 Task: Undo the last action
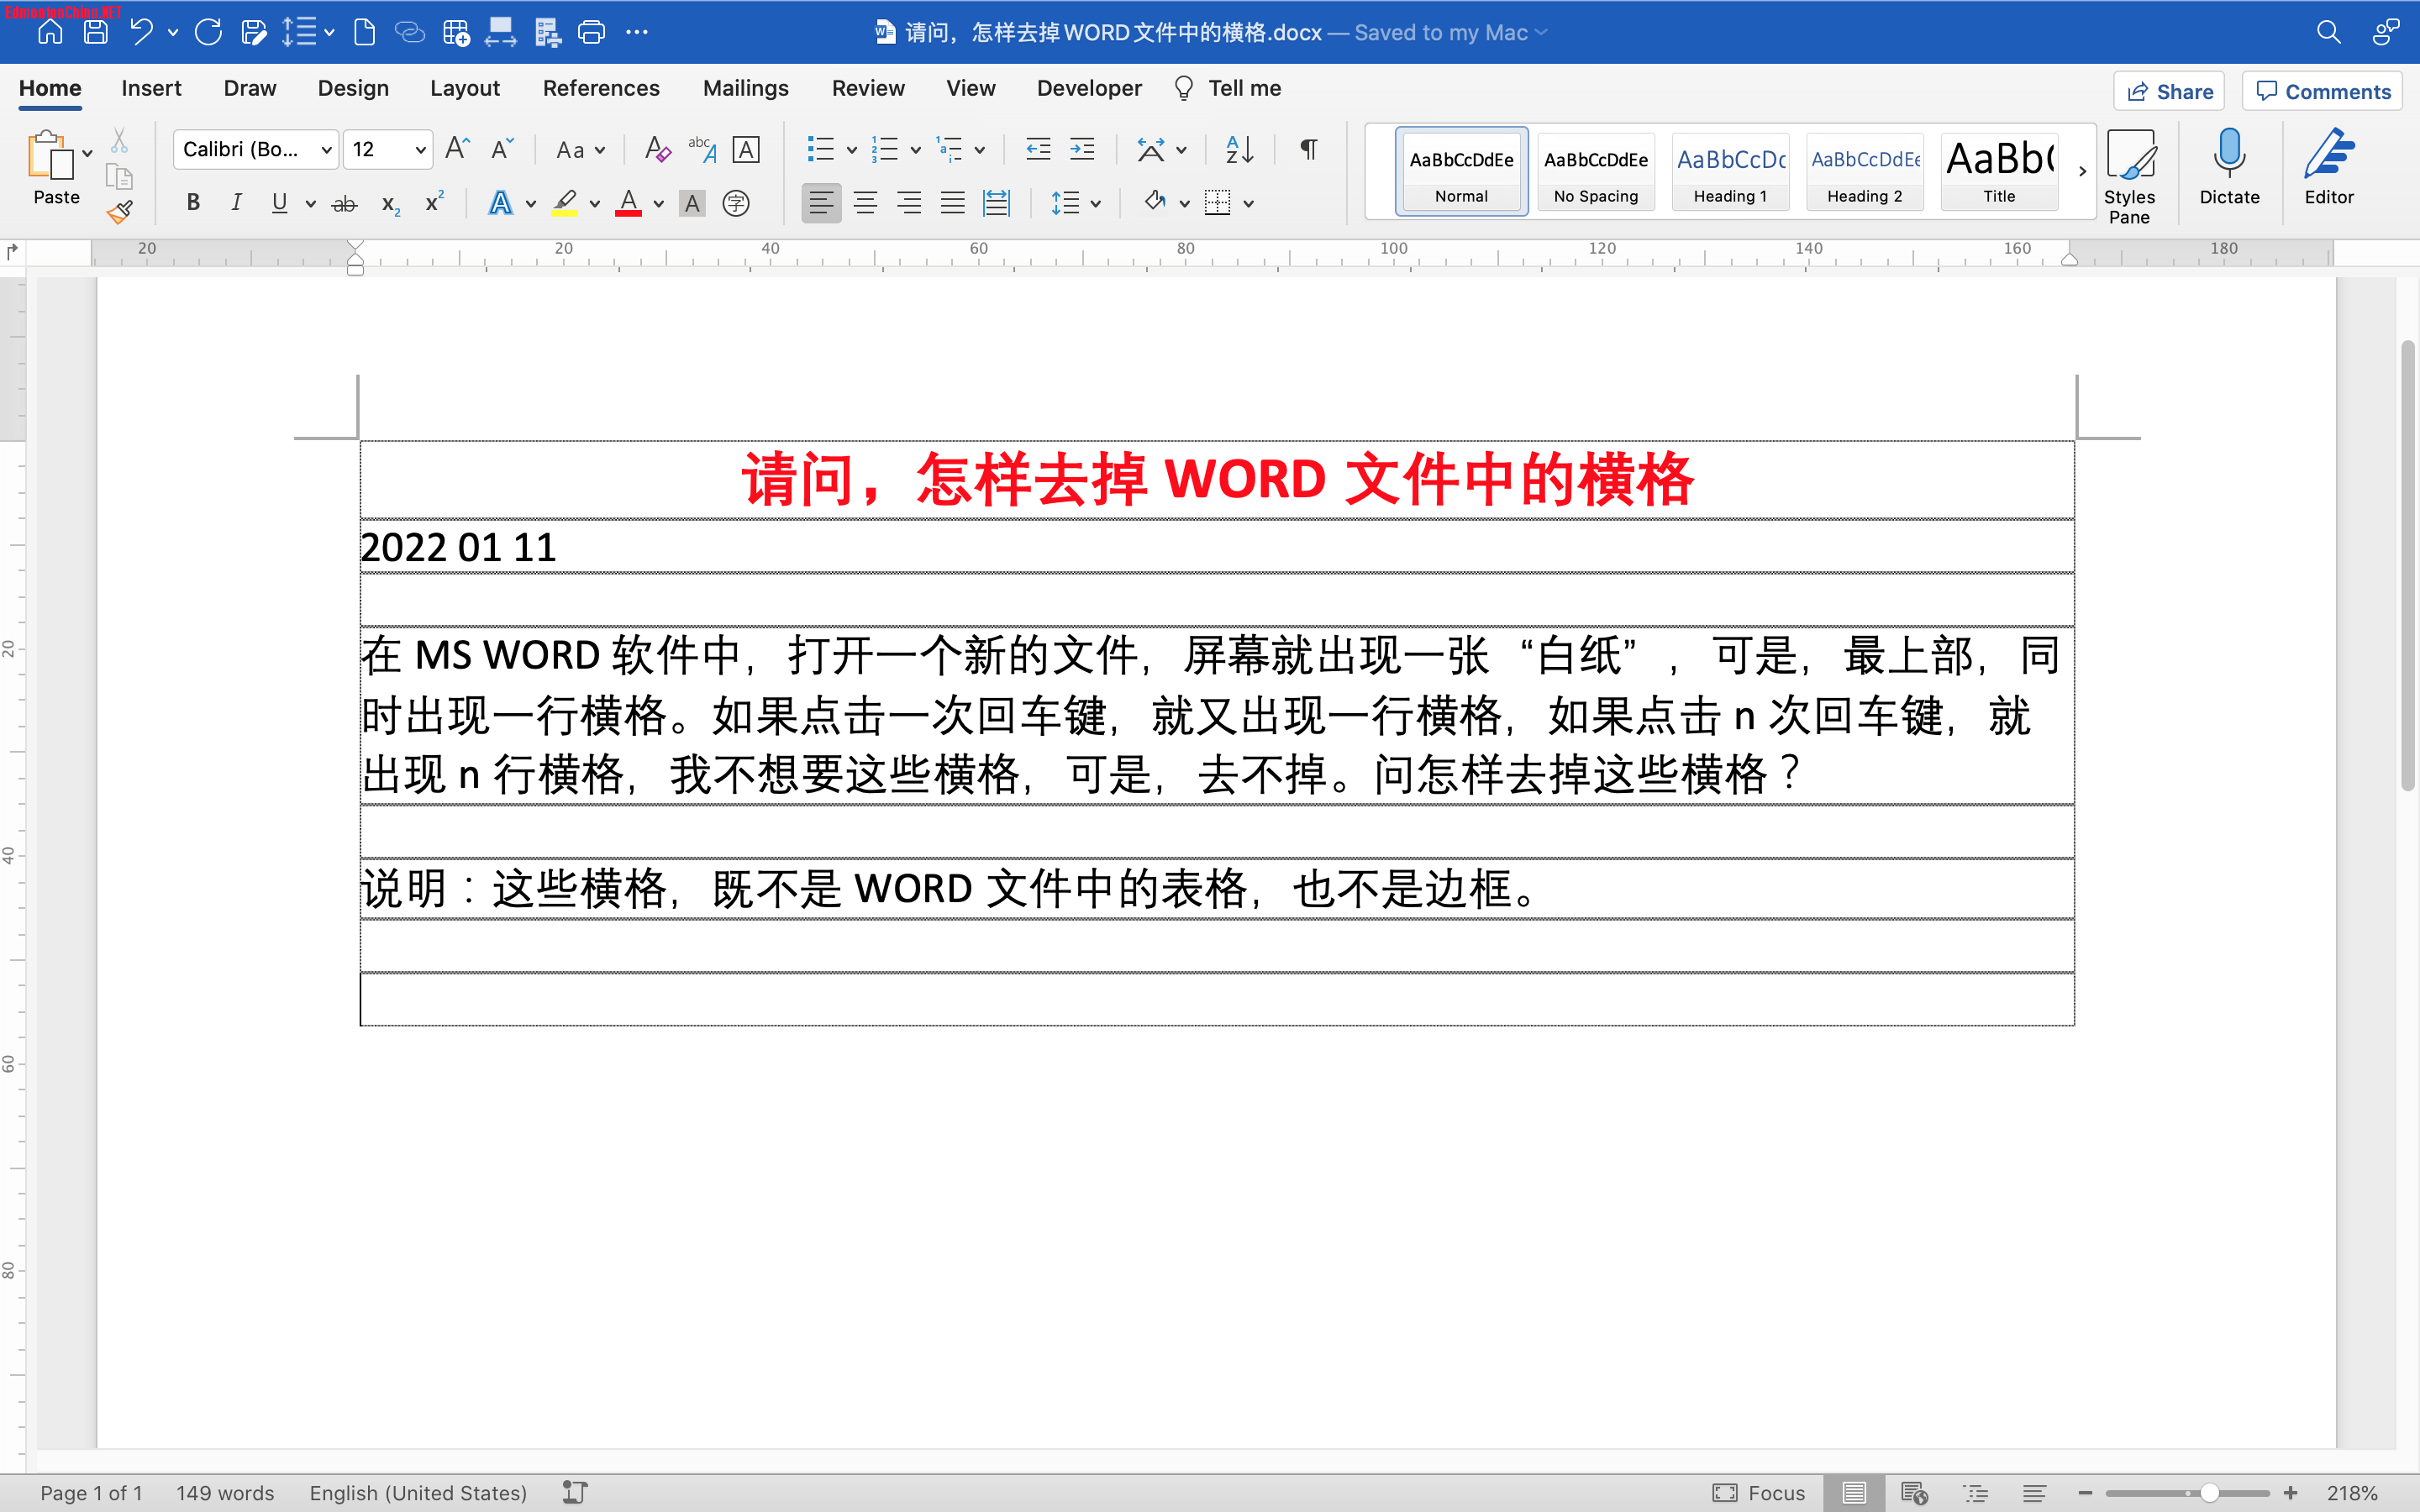141,32
